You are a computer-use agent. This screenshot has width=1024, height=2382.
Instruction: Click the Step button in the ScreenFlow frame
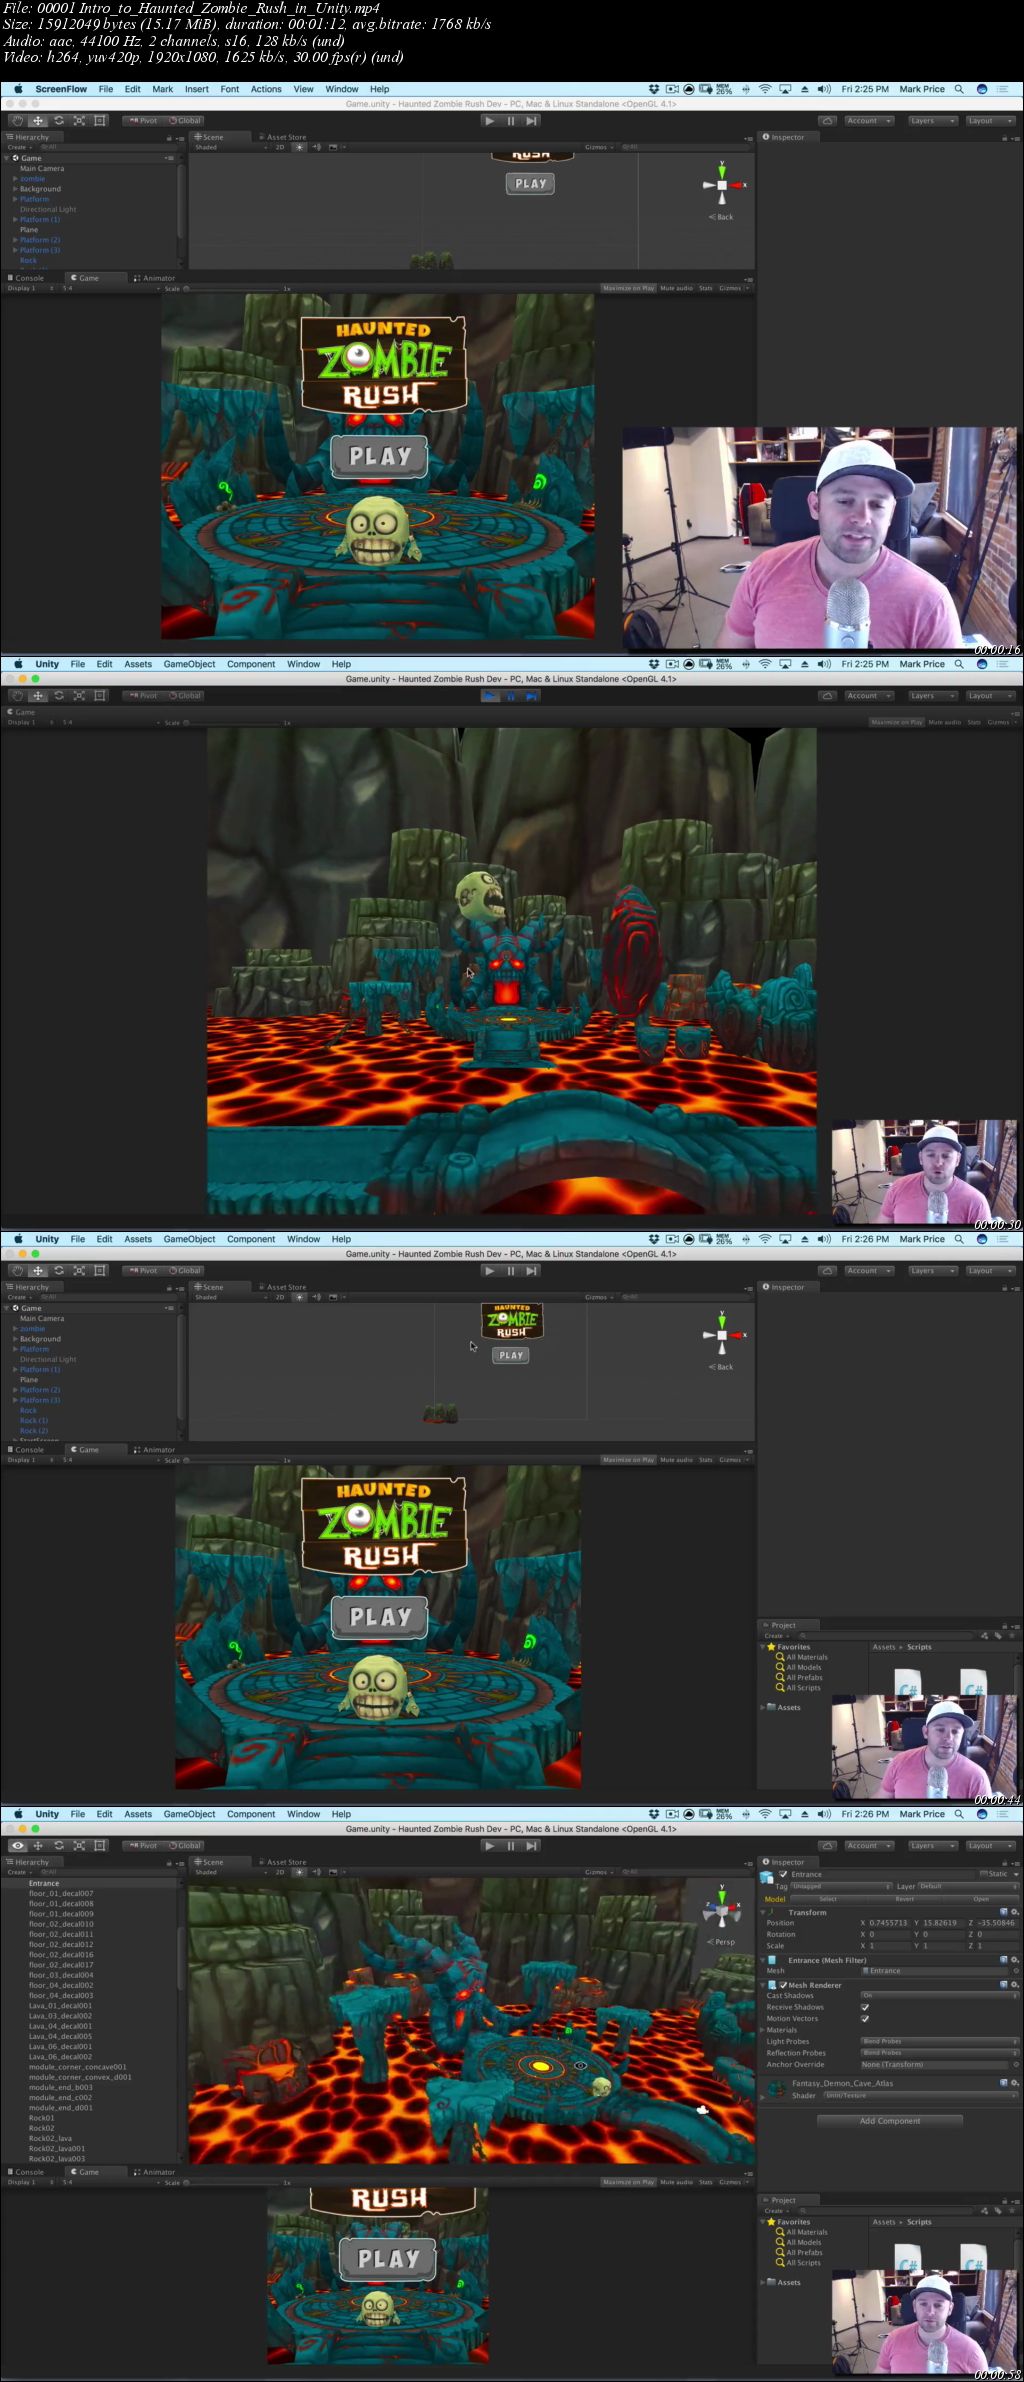coord(532,121)
